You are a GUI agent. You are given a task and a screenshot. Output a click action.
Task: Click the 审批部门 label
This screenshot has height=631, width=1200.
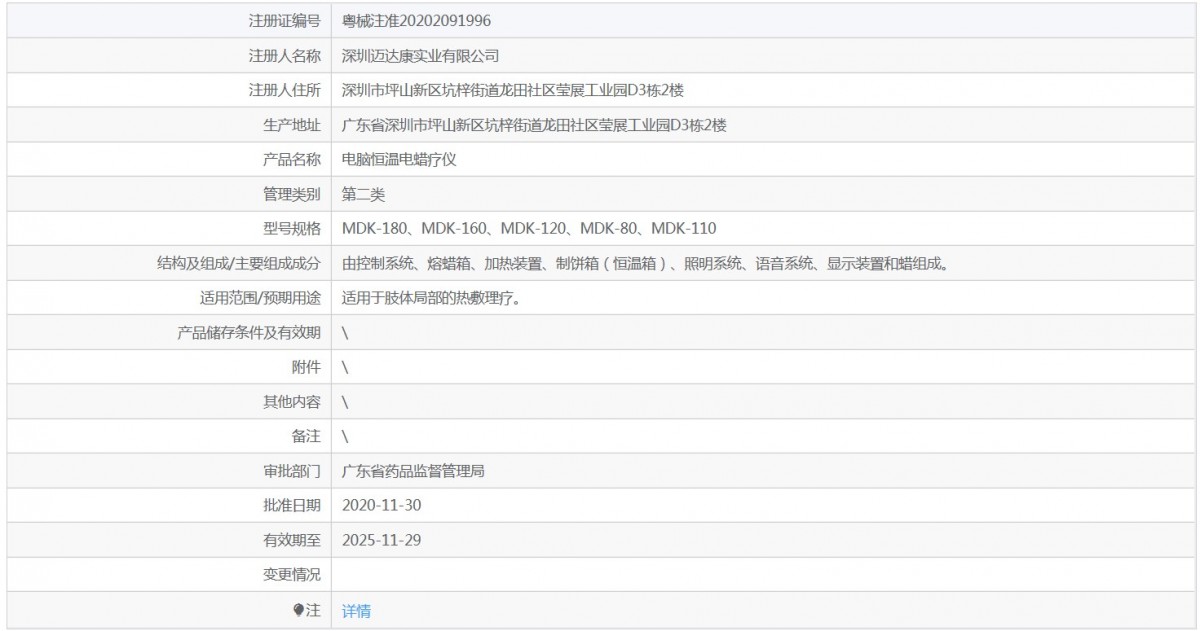(291, 471)
